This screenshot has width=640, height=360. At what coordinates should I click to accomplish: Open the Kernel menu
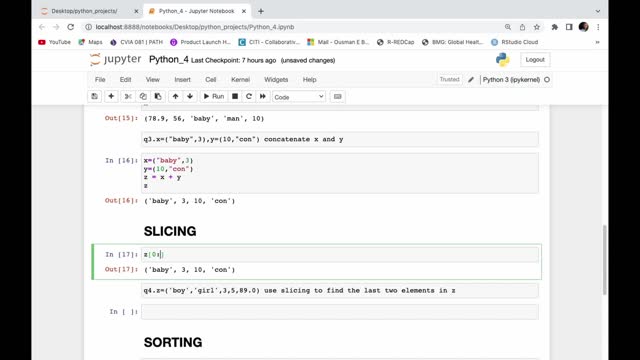(x=240, y=80)
